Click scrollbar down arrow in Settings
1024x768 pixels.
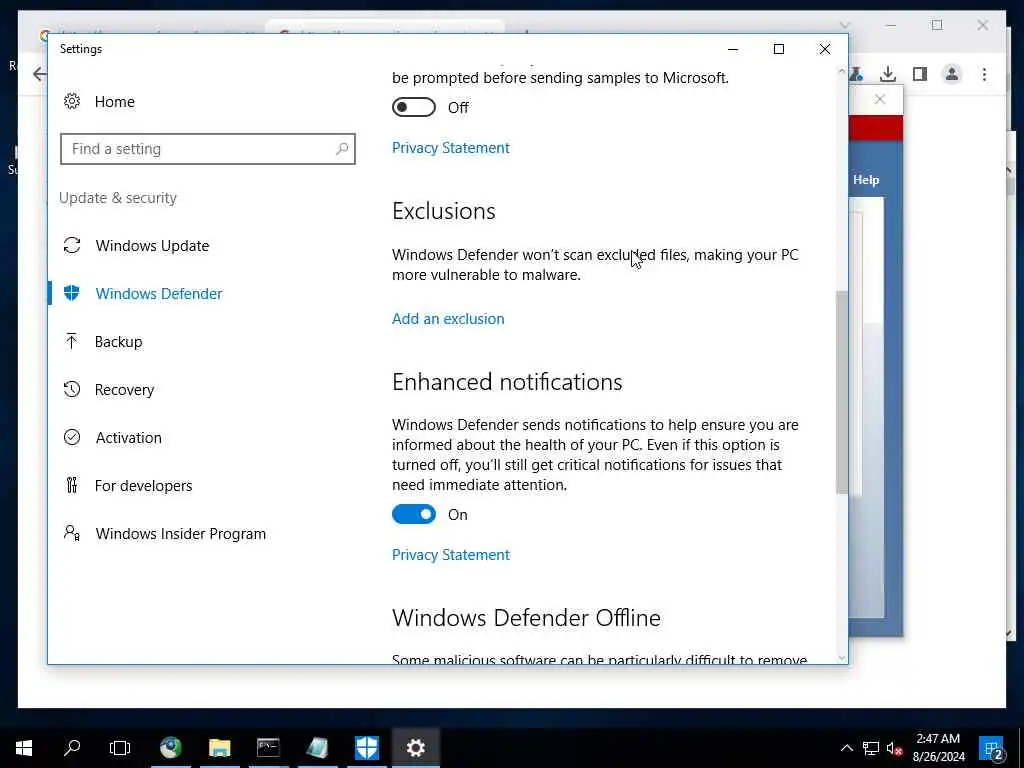click(x=842, y=658)
